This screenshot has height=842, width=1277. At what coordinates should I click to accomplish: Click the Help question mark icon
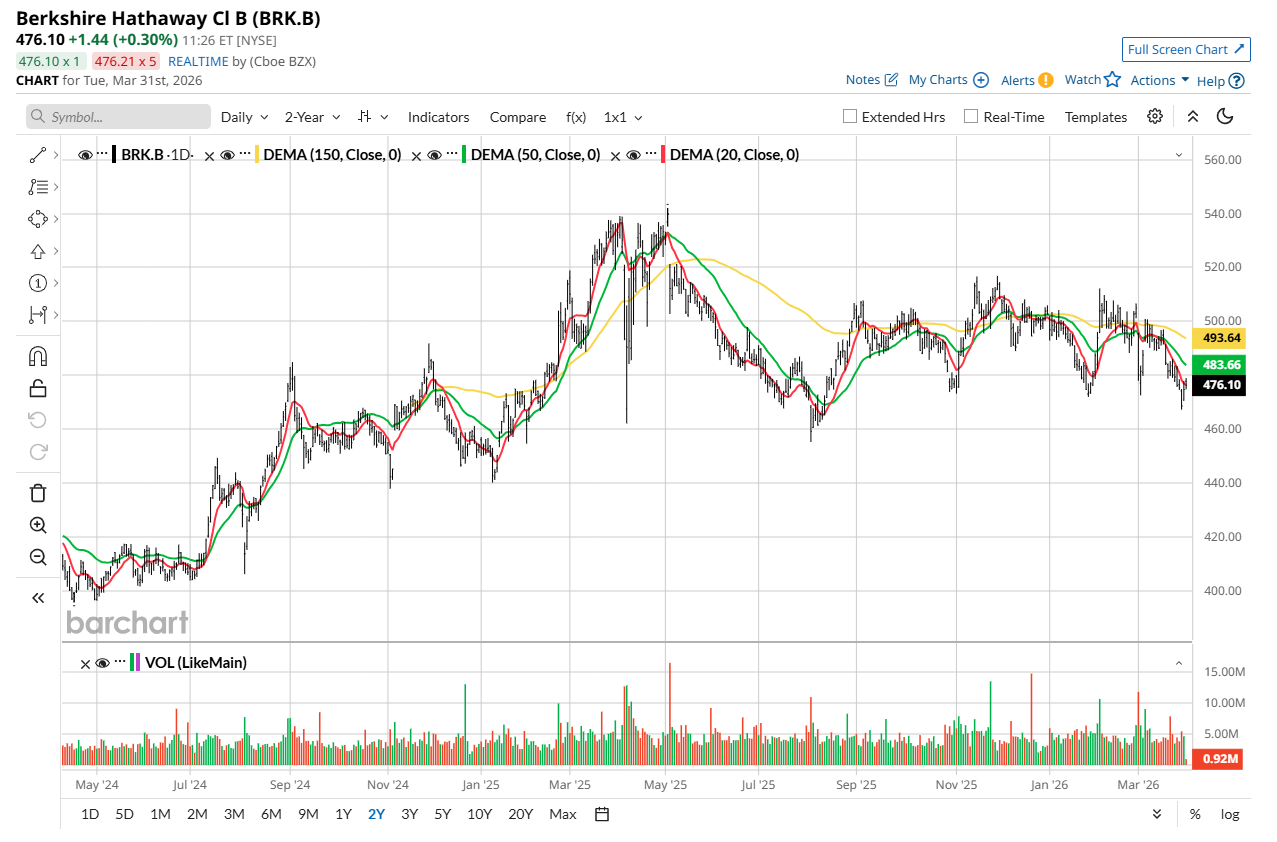point(1237,81)
